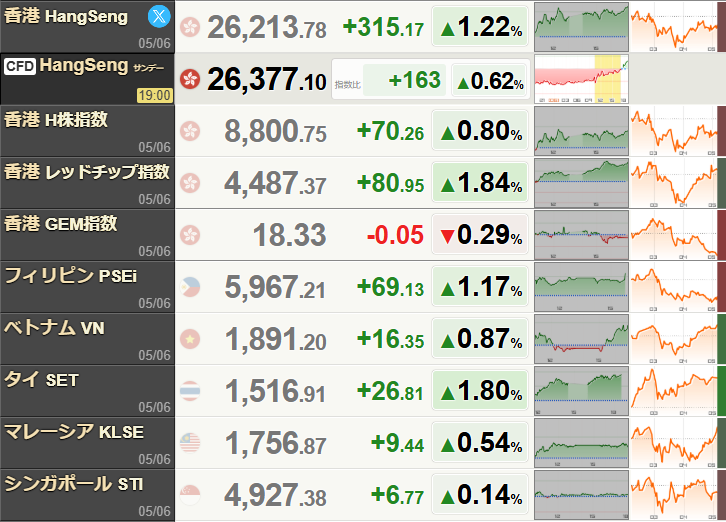Click the ▲1.17% change badge
726x522 pixels.
[480, 286]
